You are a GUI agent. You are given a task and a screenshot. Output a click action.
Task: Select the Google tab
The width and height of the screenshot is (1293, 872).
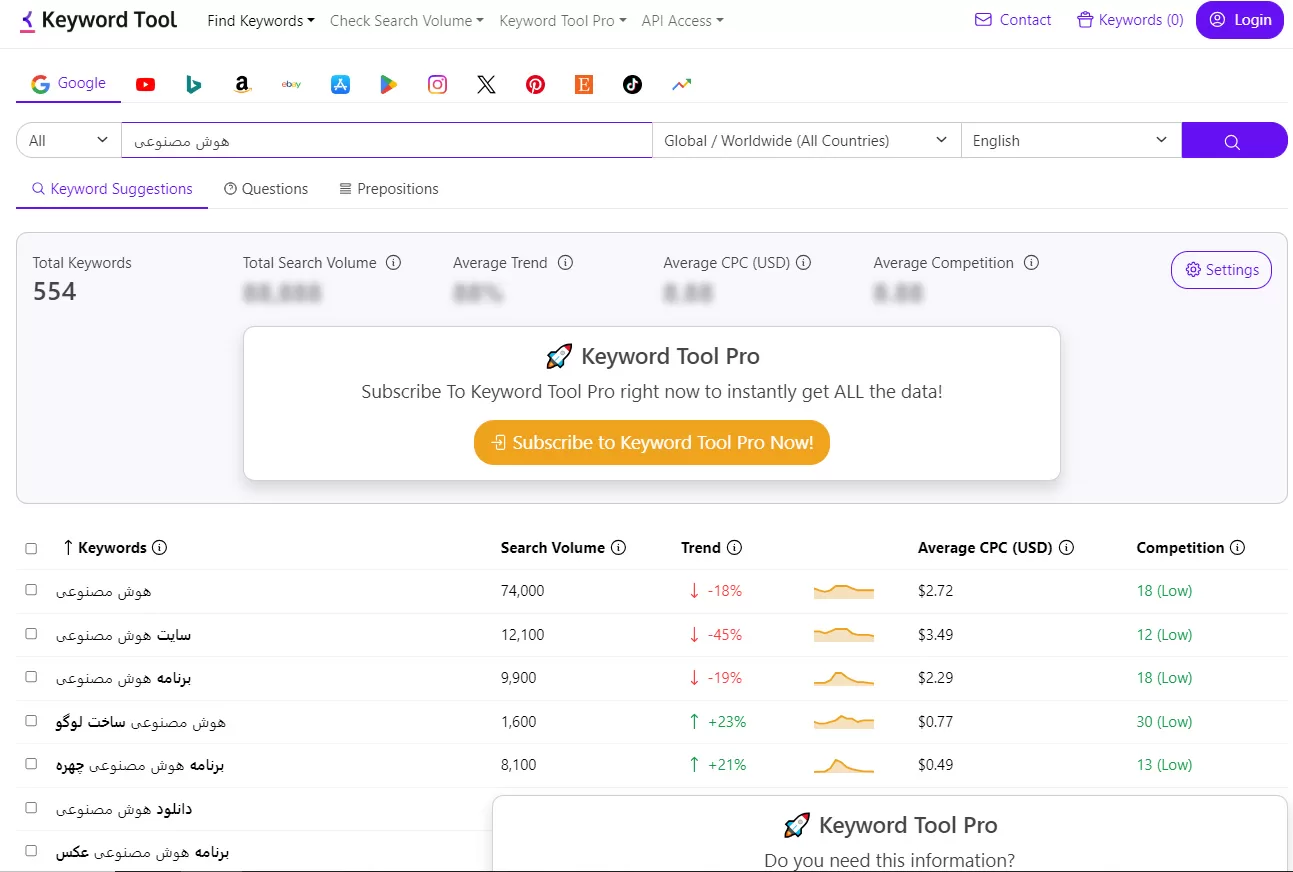pyautogui.click(x=68, y=84)
